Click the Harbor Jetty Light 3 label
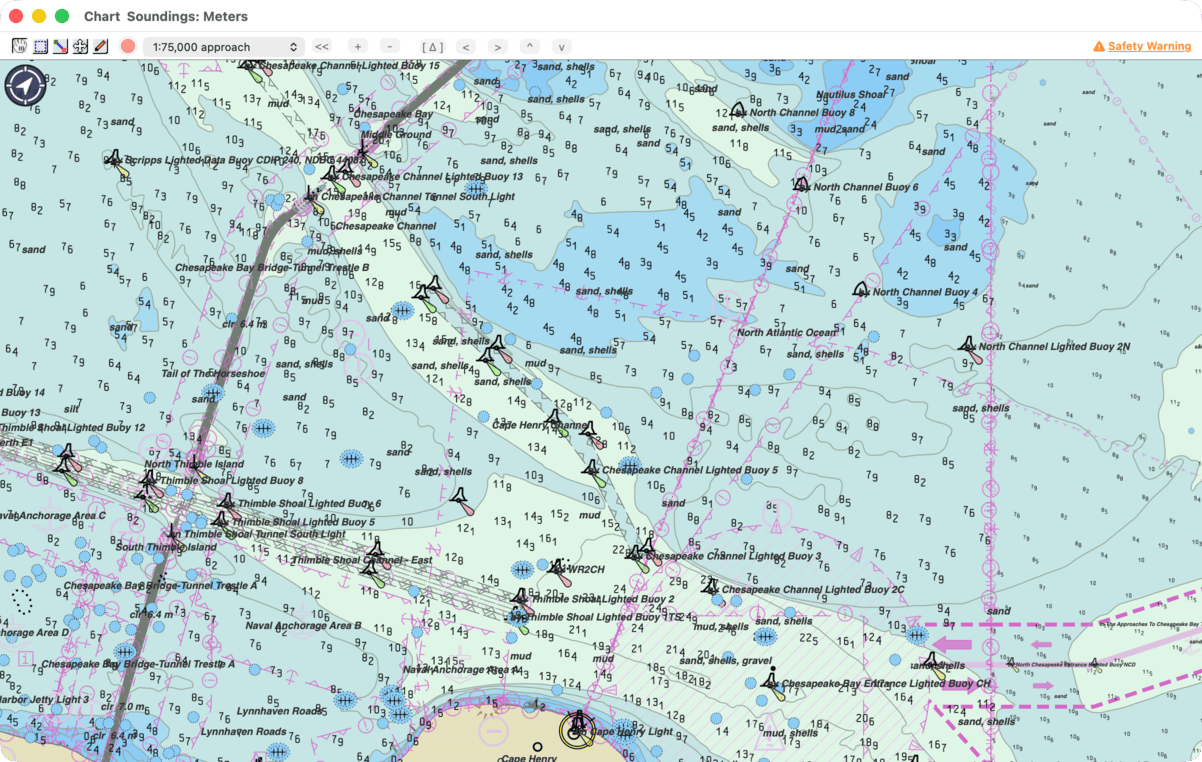1202x762 pixels. tap(44, 699)
